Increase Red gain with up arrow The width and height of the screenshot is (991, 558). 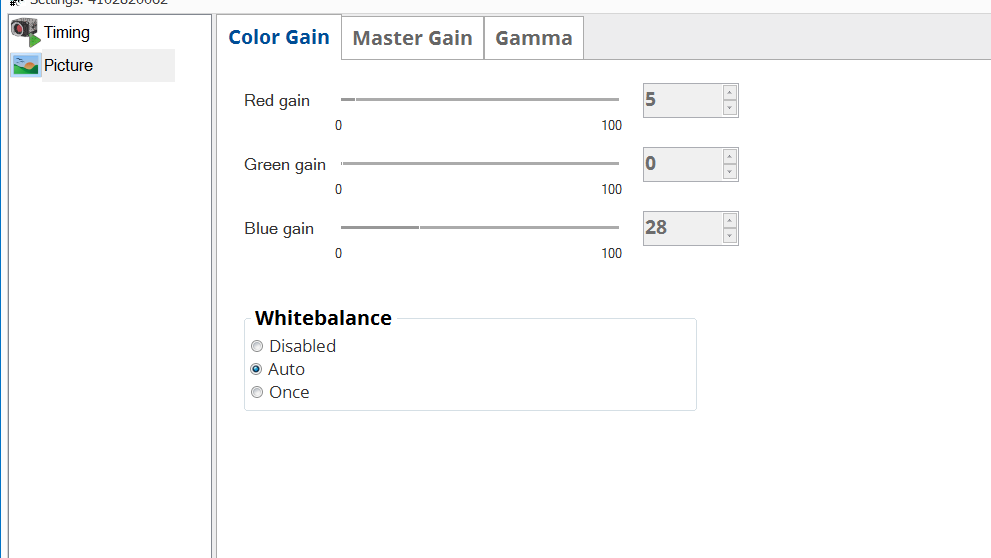tap(730, 93)
